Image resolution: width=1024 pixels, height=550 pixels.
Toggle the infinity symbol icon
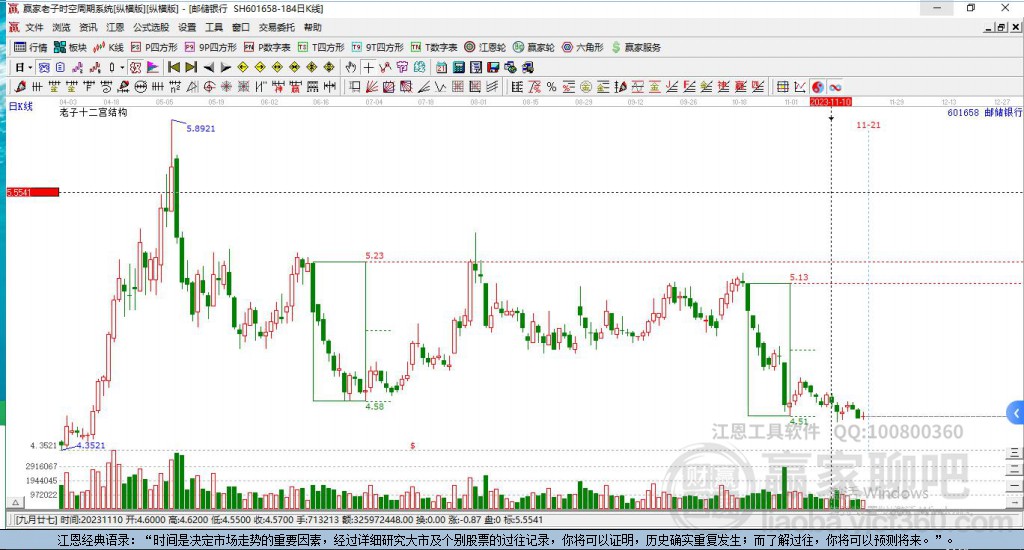click(x=835, y=87)
